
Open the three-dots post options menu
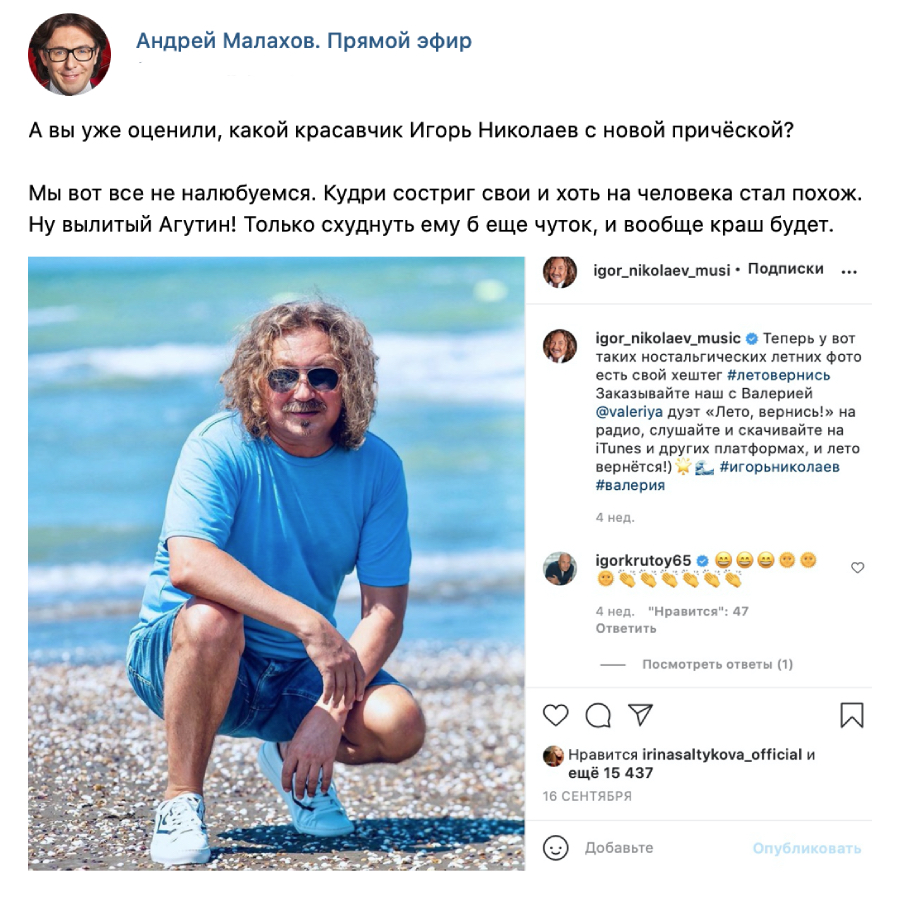click(849, 271)
